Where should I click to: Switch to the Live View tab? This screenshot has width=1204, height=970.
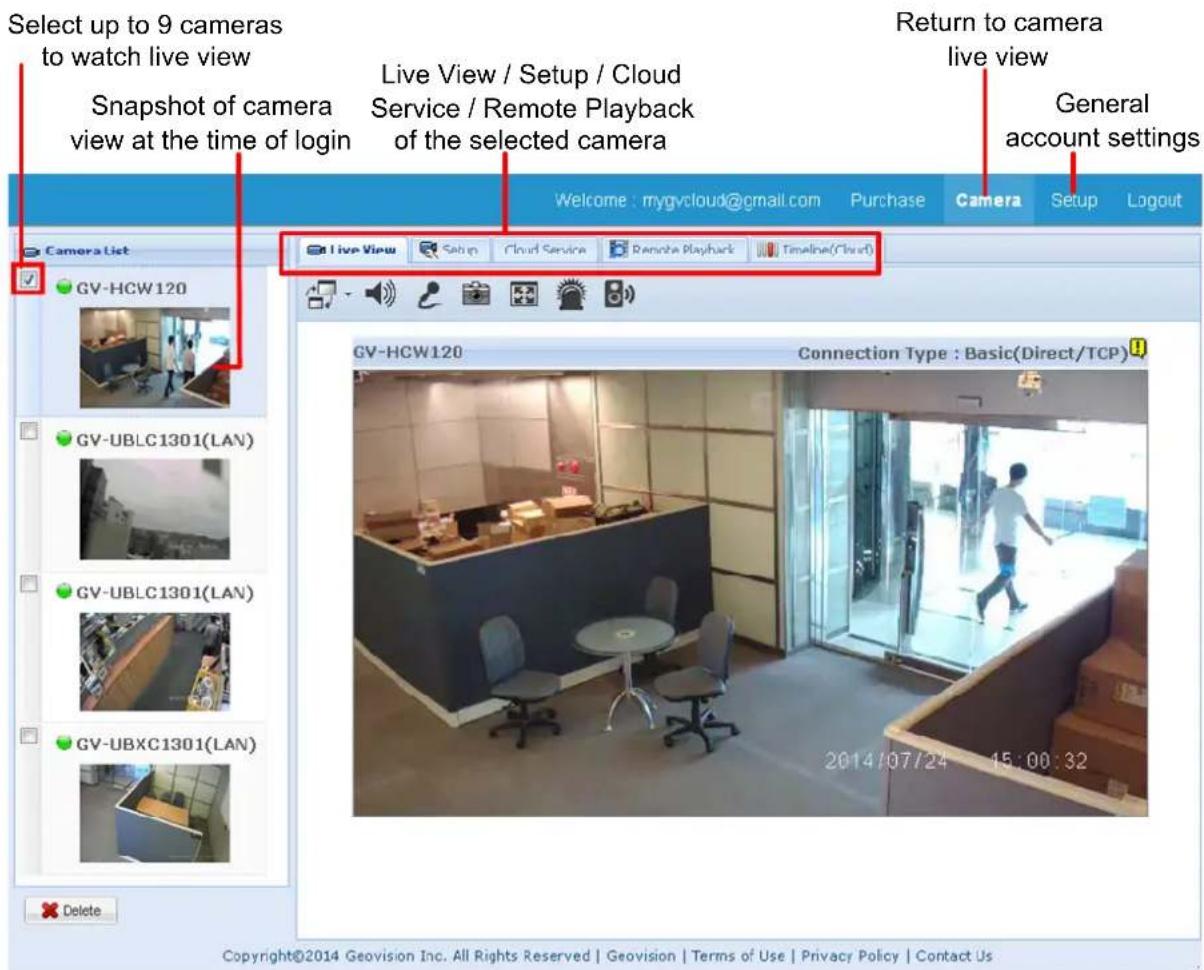(350, 249)
